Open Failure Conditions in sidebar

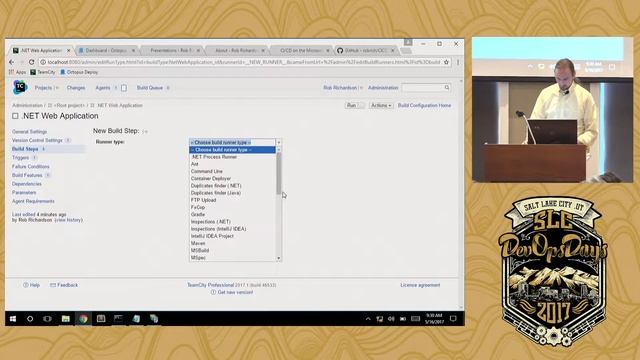[x=31, y=167]
